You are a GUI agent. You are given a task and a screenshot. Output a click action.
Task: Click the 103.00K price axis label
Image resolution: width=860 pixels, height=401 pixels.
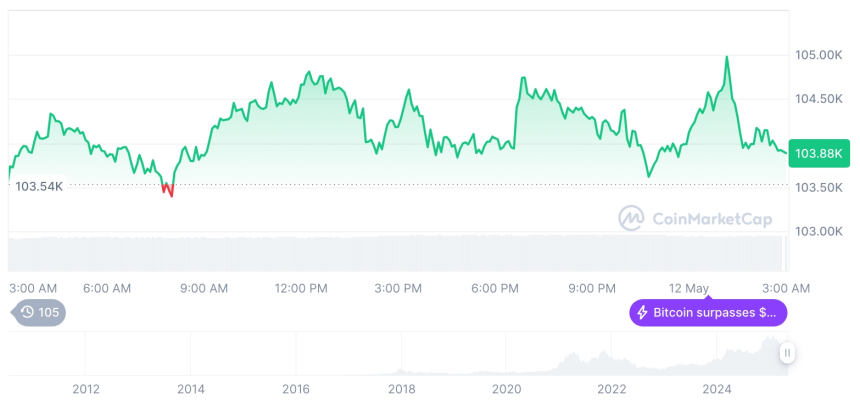(817, 231)
